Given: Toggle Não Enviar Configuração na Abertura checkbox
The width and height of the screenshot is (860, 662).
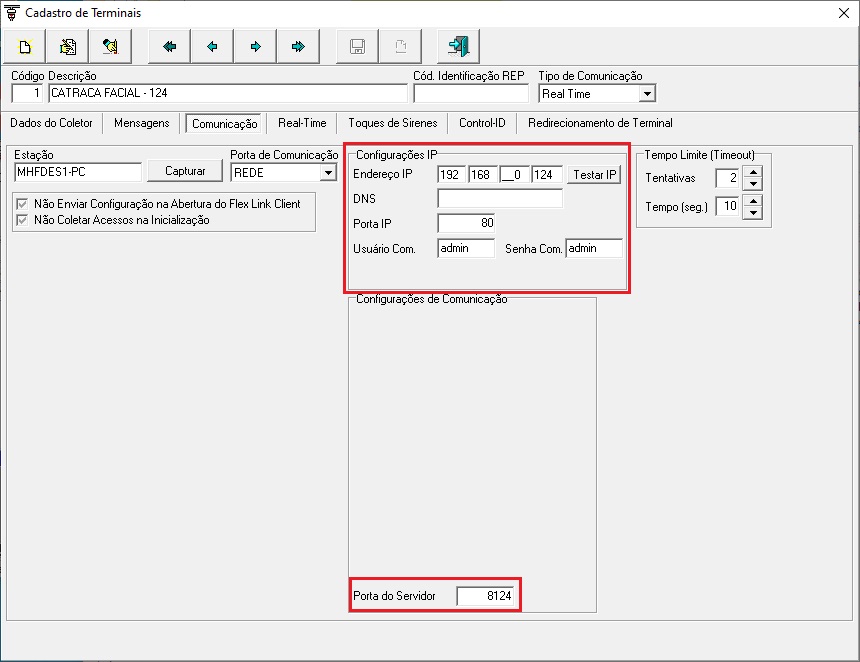Looking at the screenshot, I should tap(22, 204).
